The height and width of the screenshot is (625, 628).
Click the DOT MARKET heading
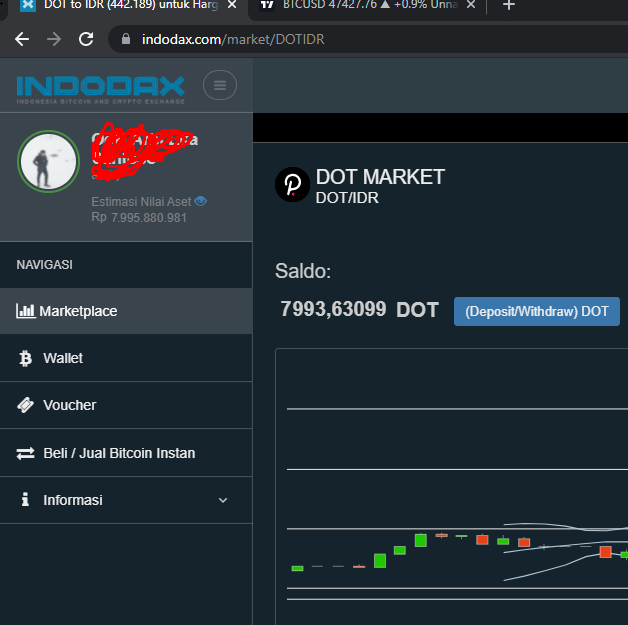(x=380, y=177)
